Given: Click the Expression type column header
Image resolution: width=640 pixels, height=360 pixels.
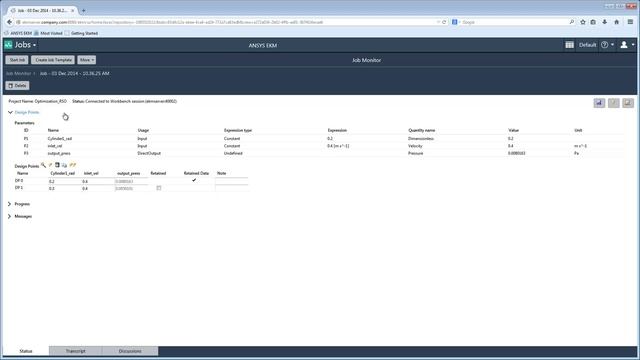Looking at the screenshot, I should point(238,130).
